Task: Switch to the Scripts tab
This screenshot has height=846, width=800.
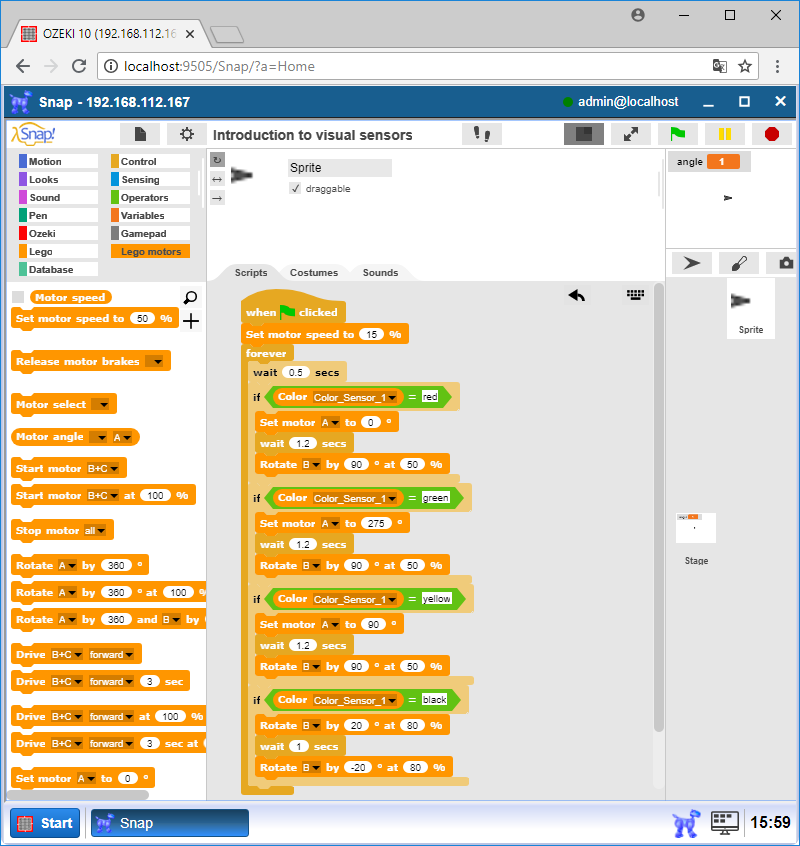Action: (x=251, y=272)
